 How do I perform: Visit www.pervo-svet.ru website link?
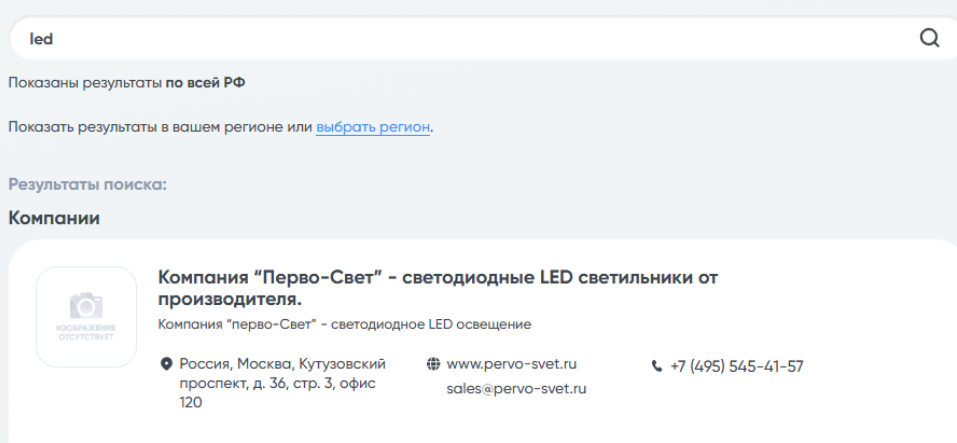pos(511,364)
